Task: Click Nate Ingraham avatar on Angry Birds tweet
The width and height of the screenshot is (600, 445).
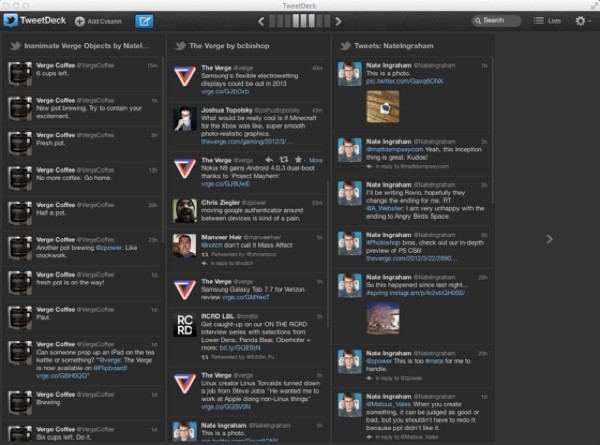Action: [349, 193]
